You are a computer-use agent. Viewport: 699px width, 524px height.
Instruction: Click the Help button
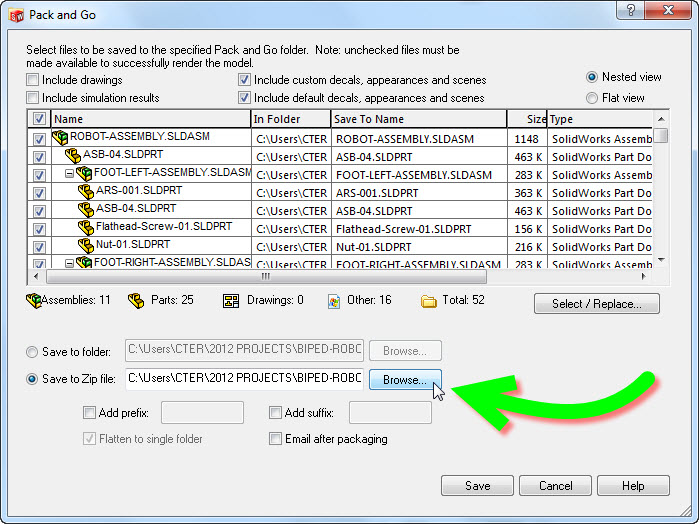[633, 485]
